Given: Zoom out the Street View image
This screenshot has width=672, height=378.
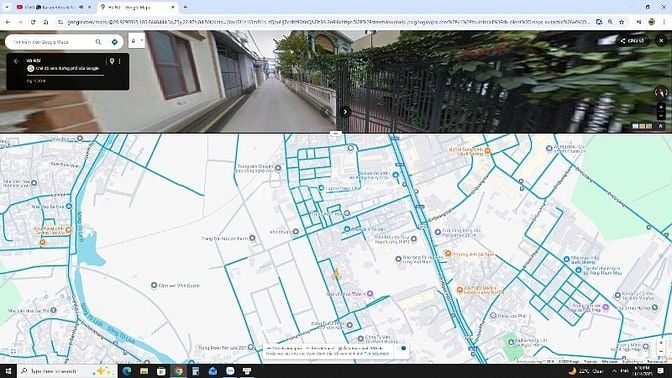Looking at the screenshot, I should [x=661, y=116].
